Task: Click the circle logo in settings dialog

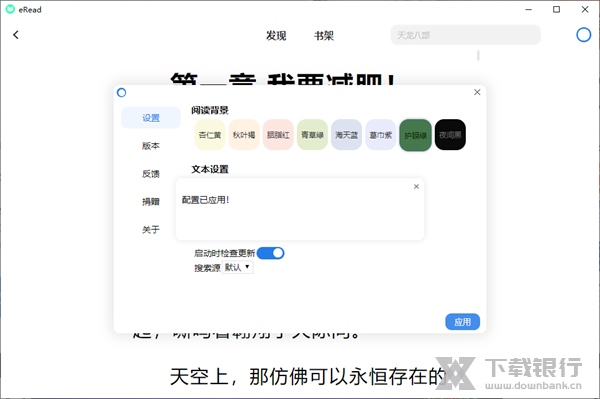Action: click(121, 93)
